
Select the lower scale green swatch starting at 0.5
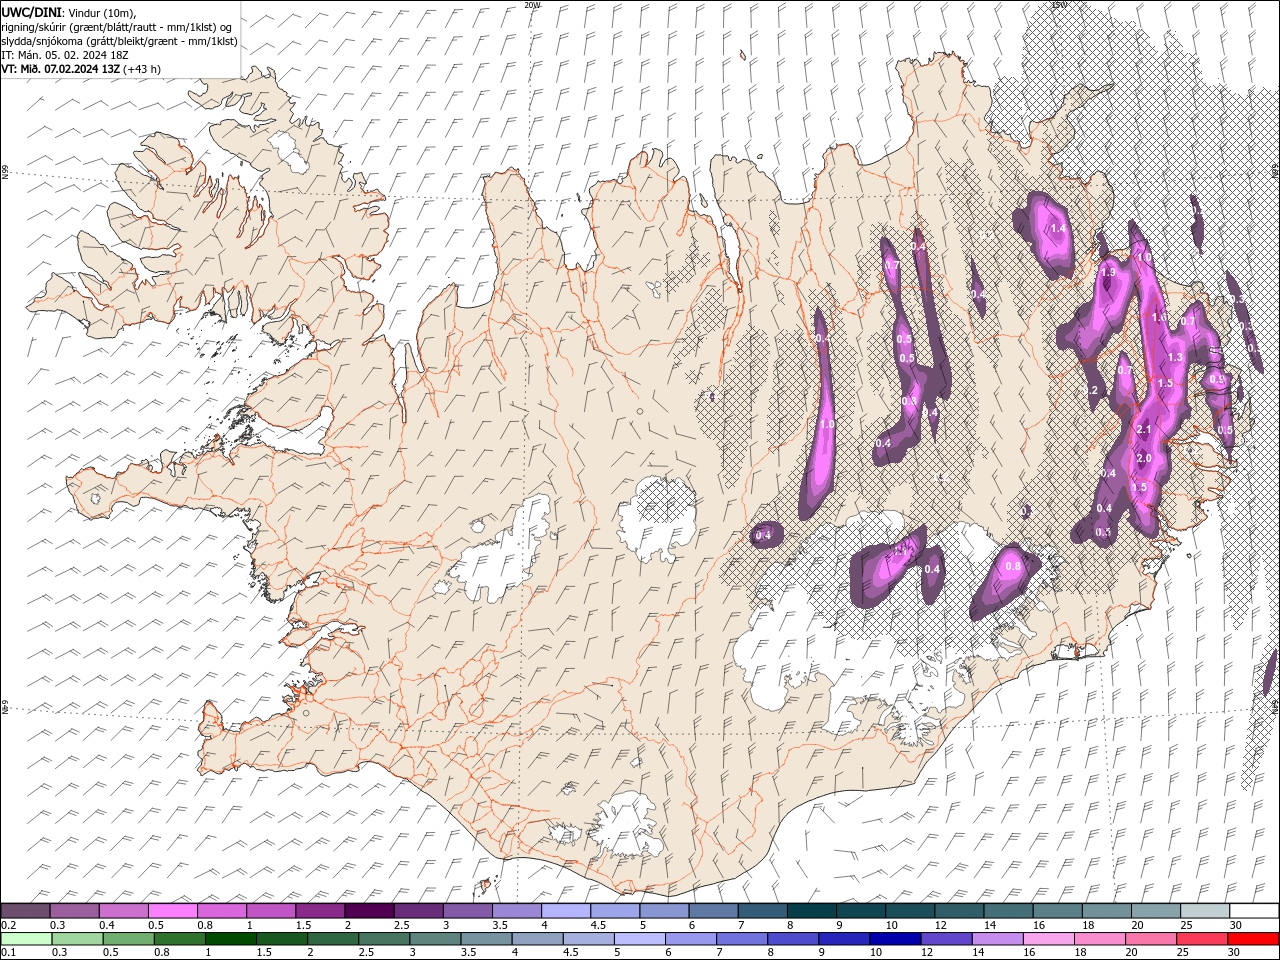coord(128,939)
